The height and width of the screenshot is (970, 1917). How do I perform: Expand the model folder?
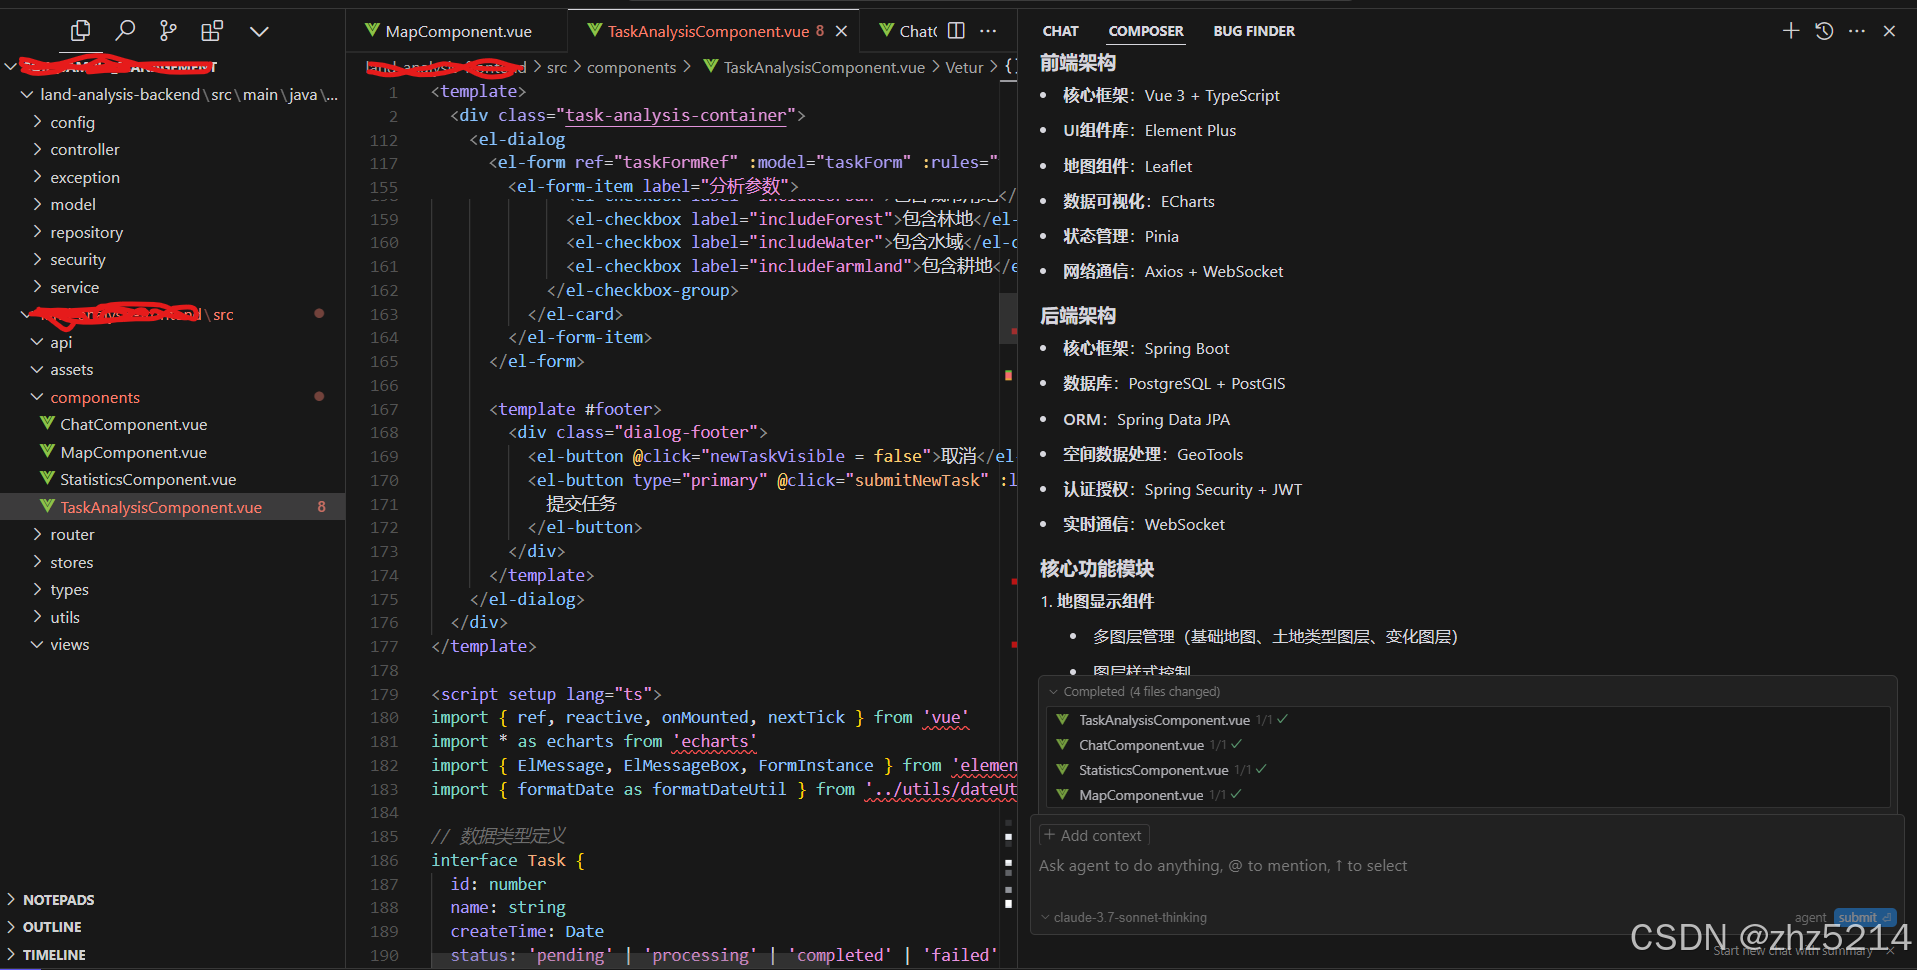tap(73, 204)
